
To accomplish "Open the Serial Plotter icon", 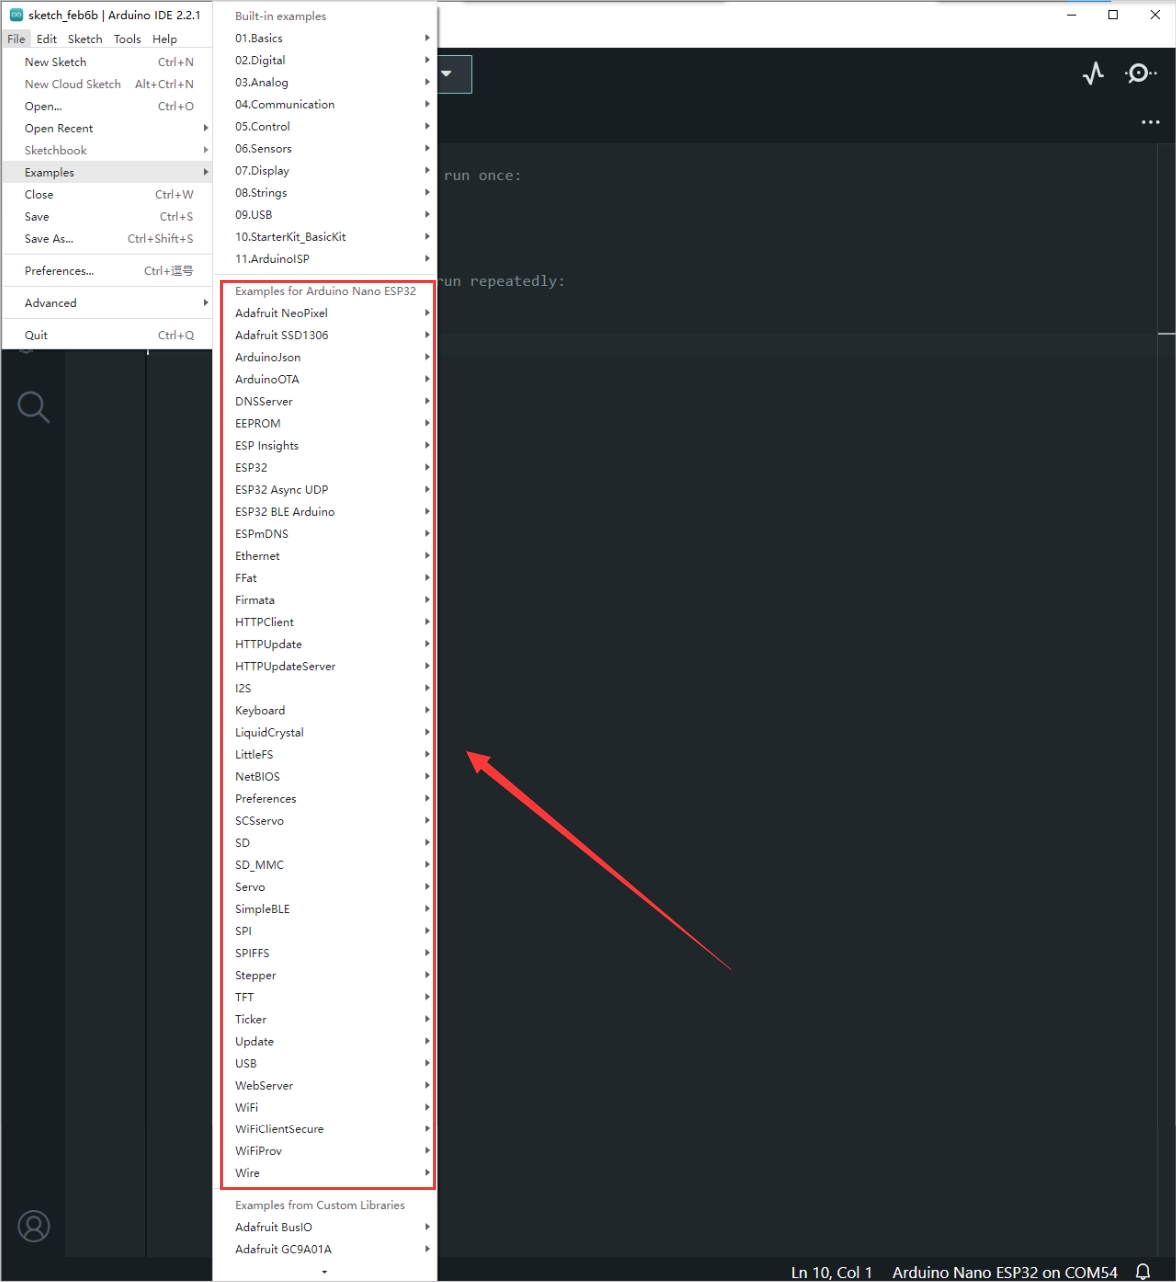I will pos(1093,73).
